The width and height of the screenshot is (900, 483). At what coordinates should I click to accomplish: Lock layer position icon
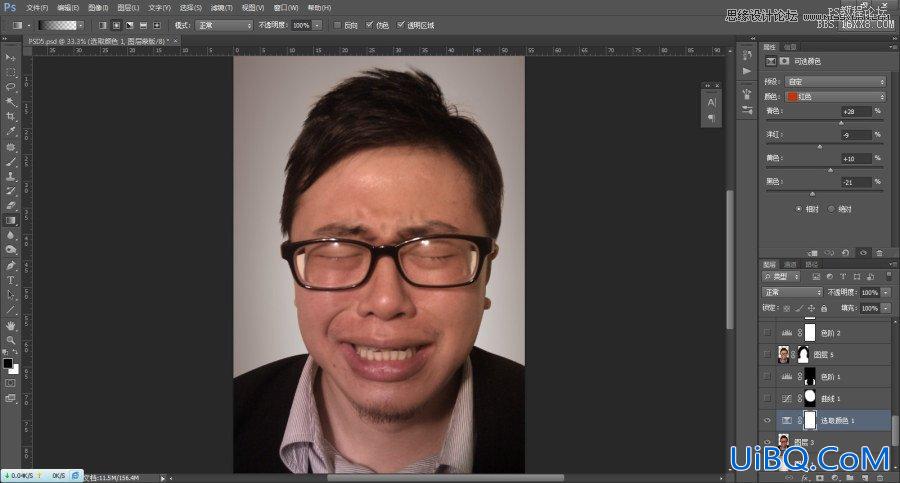(x=812, y=308)
